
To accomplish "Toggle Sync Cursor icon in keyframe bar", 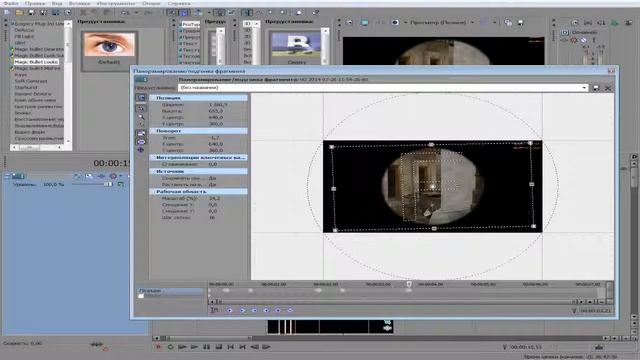I will coord(214,311).
